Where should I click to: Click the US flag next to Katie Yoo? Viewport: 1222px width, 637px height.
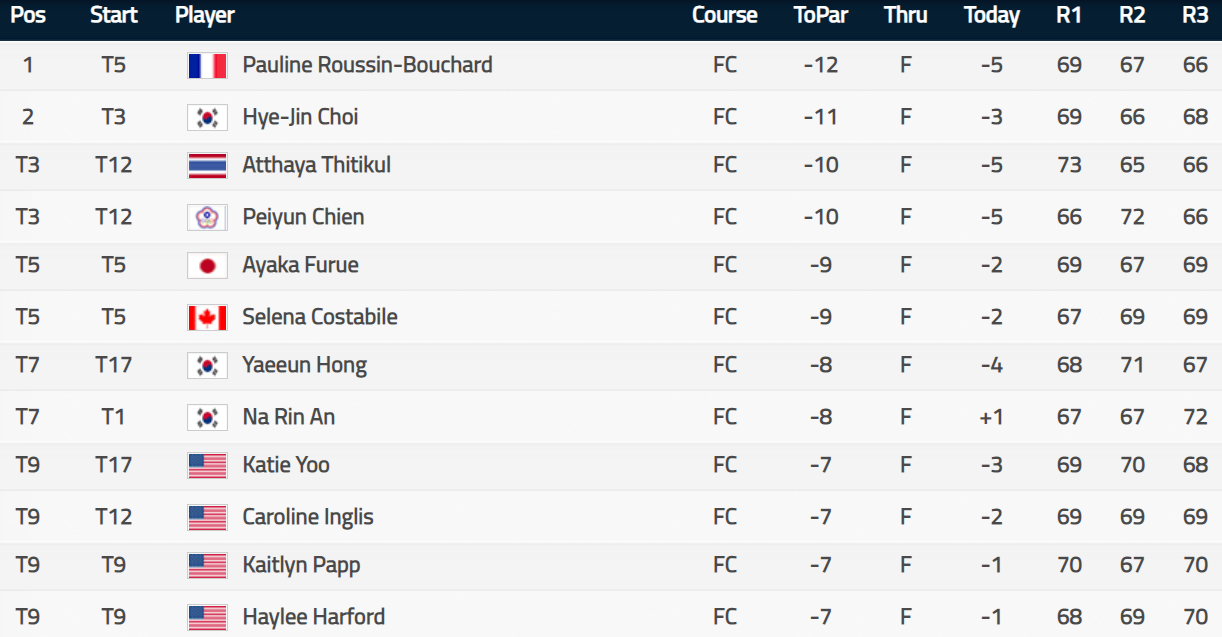pos(207,465)
